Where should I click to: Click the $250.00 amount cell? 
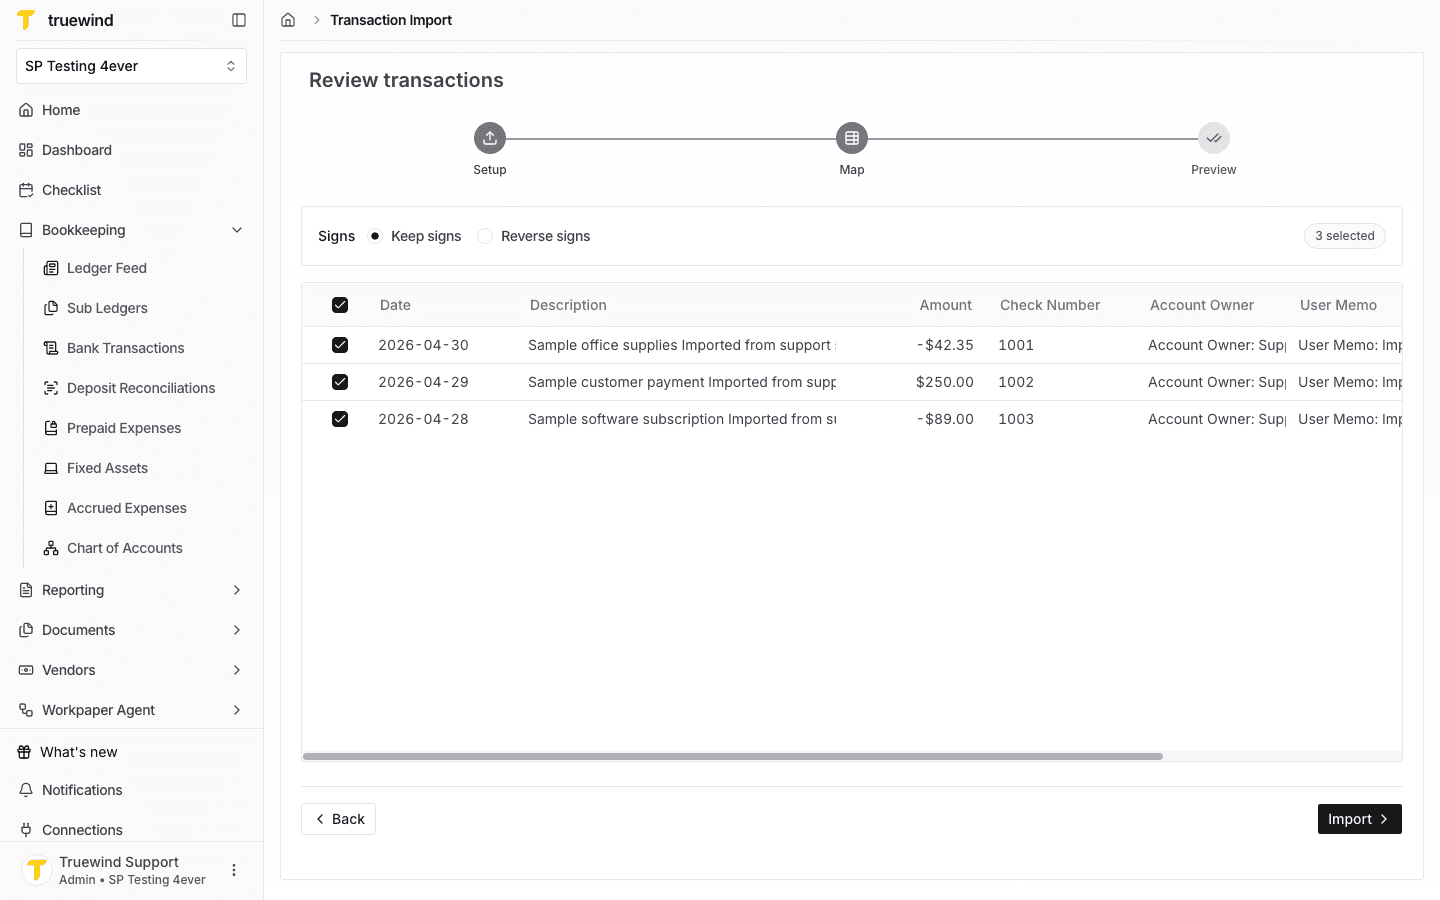(945, 382)
